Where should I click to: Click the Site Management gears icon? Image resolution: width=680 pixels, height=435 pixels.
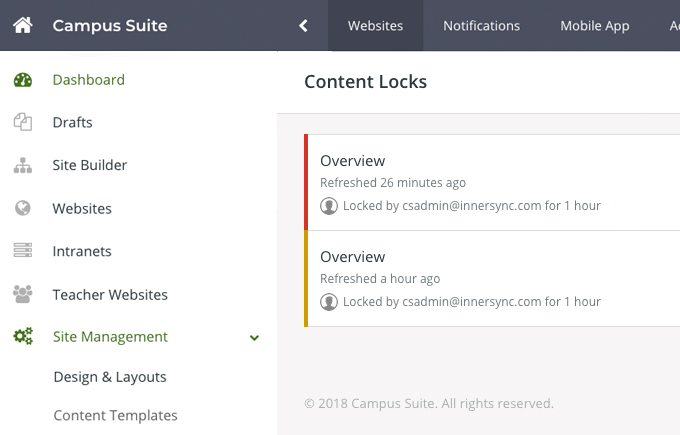(x=23, y=338)
